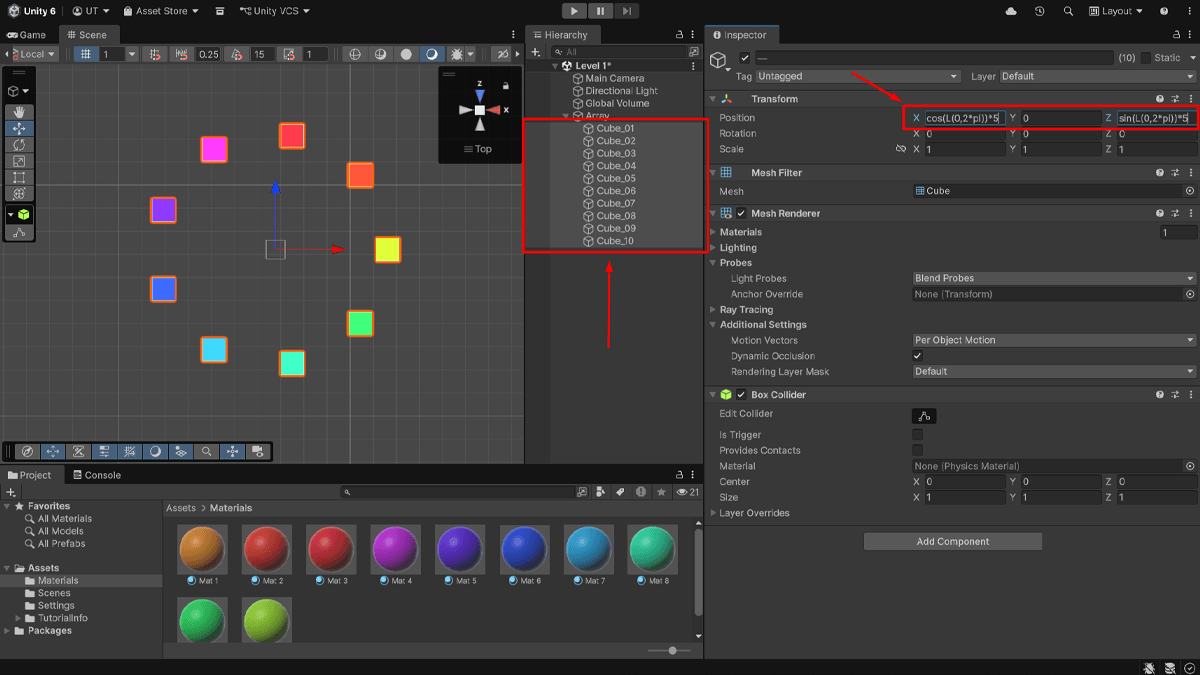Toggle the Dynamic Occlusion checkbox

tap(918, 356)
